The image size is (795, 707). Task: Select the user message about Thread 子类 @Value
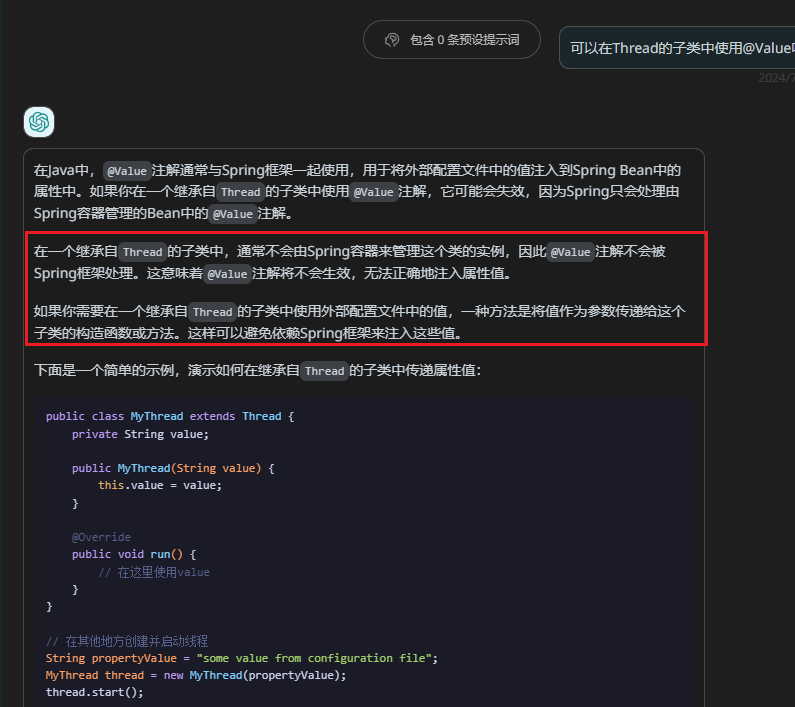pyautogui.click(x=682, y=47)
